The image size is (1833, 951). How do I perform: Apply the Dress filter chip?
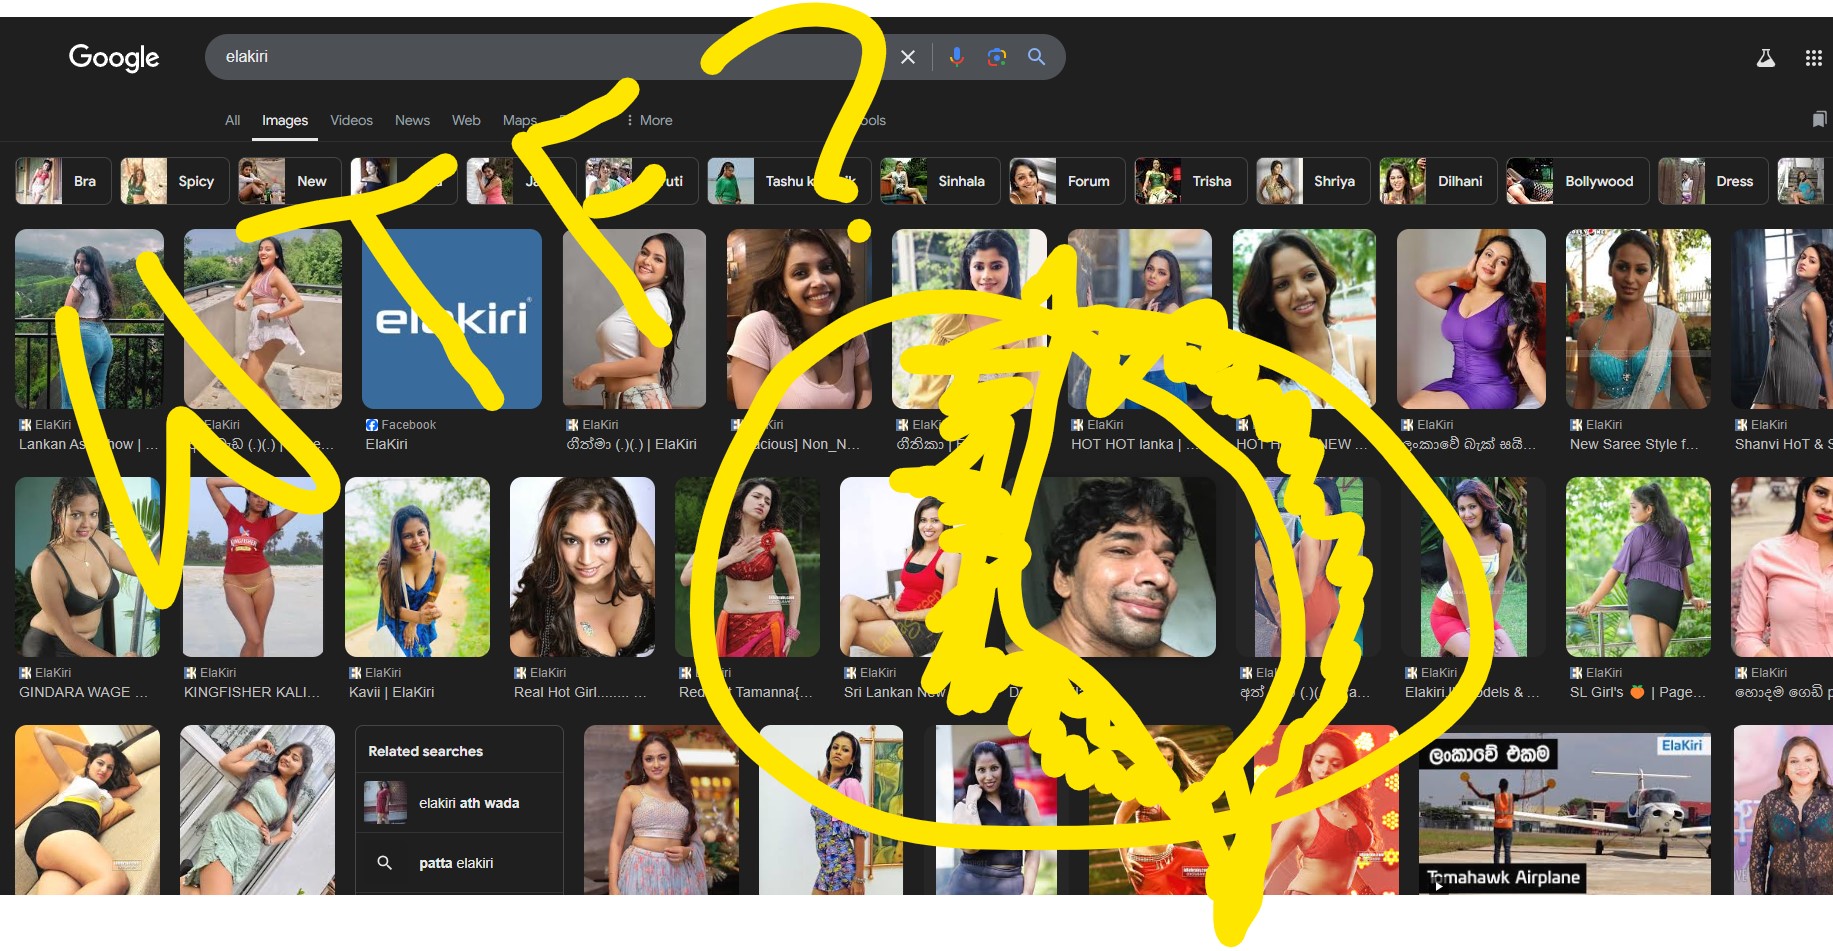1713,181
